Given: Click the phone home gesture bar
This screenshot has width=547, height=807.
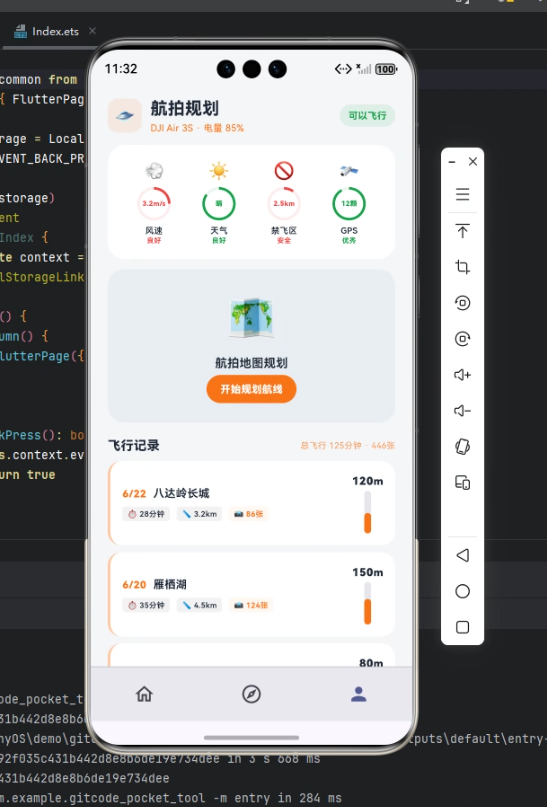Looking at the screenshot, I should [x=251, y=738].
